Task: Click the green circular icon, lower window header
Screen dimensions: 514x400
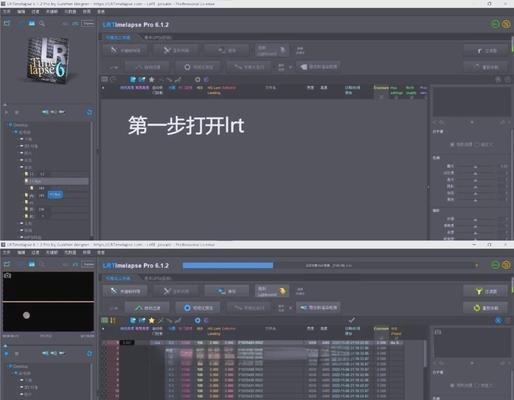Action: pyautogui.click(x=495, y=265)
